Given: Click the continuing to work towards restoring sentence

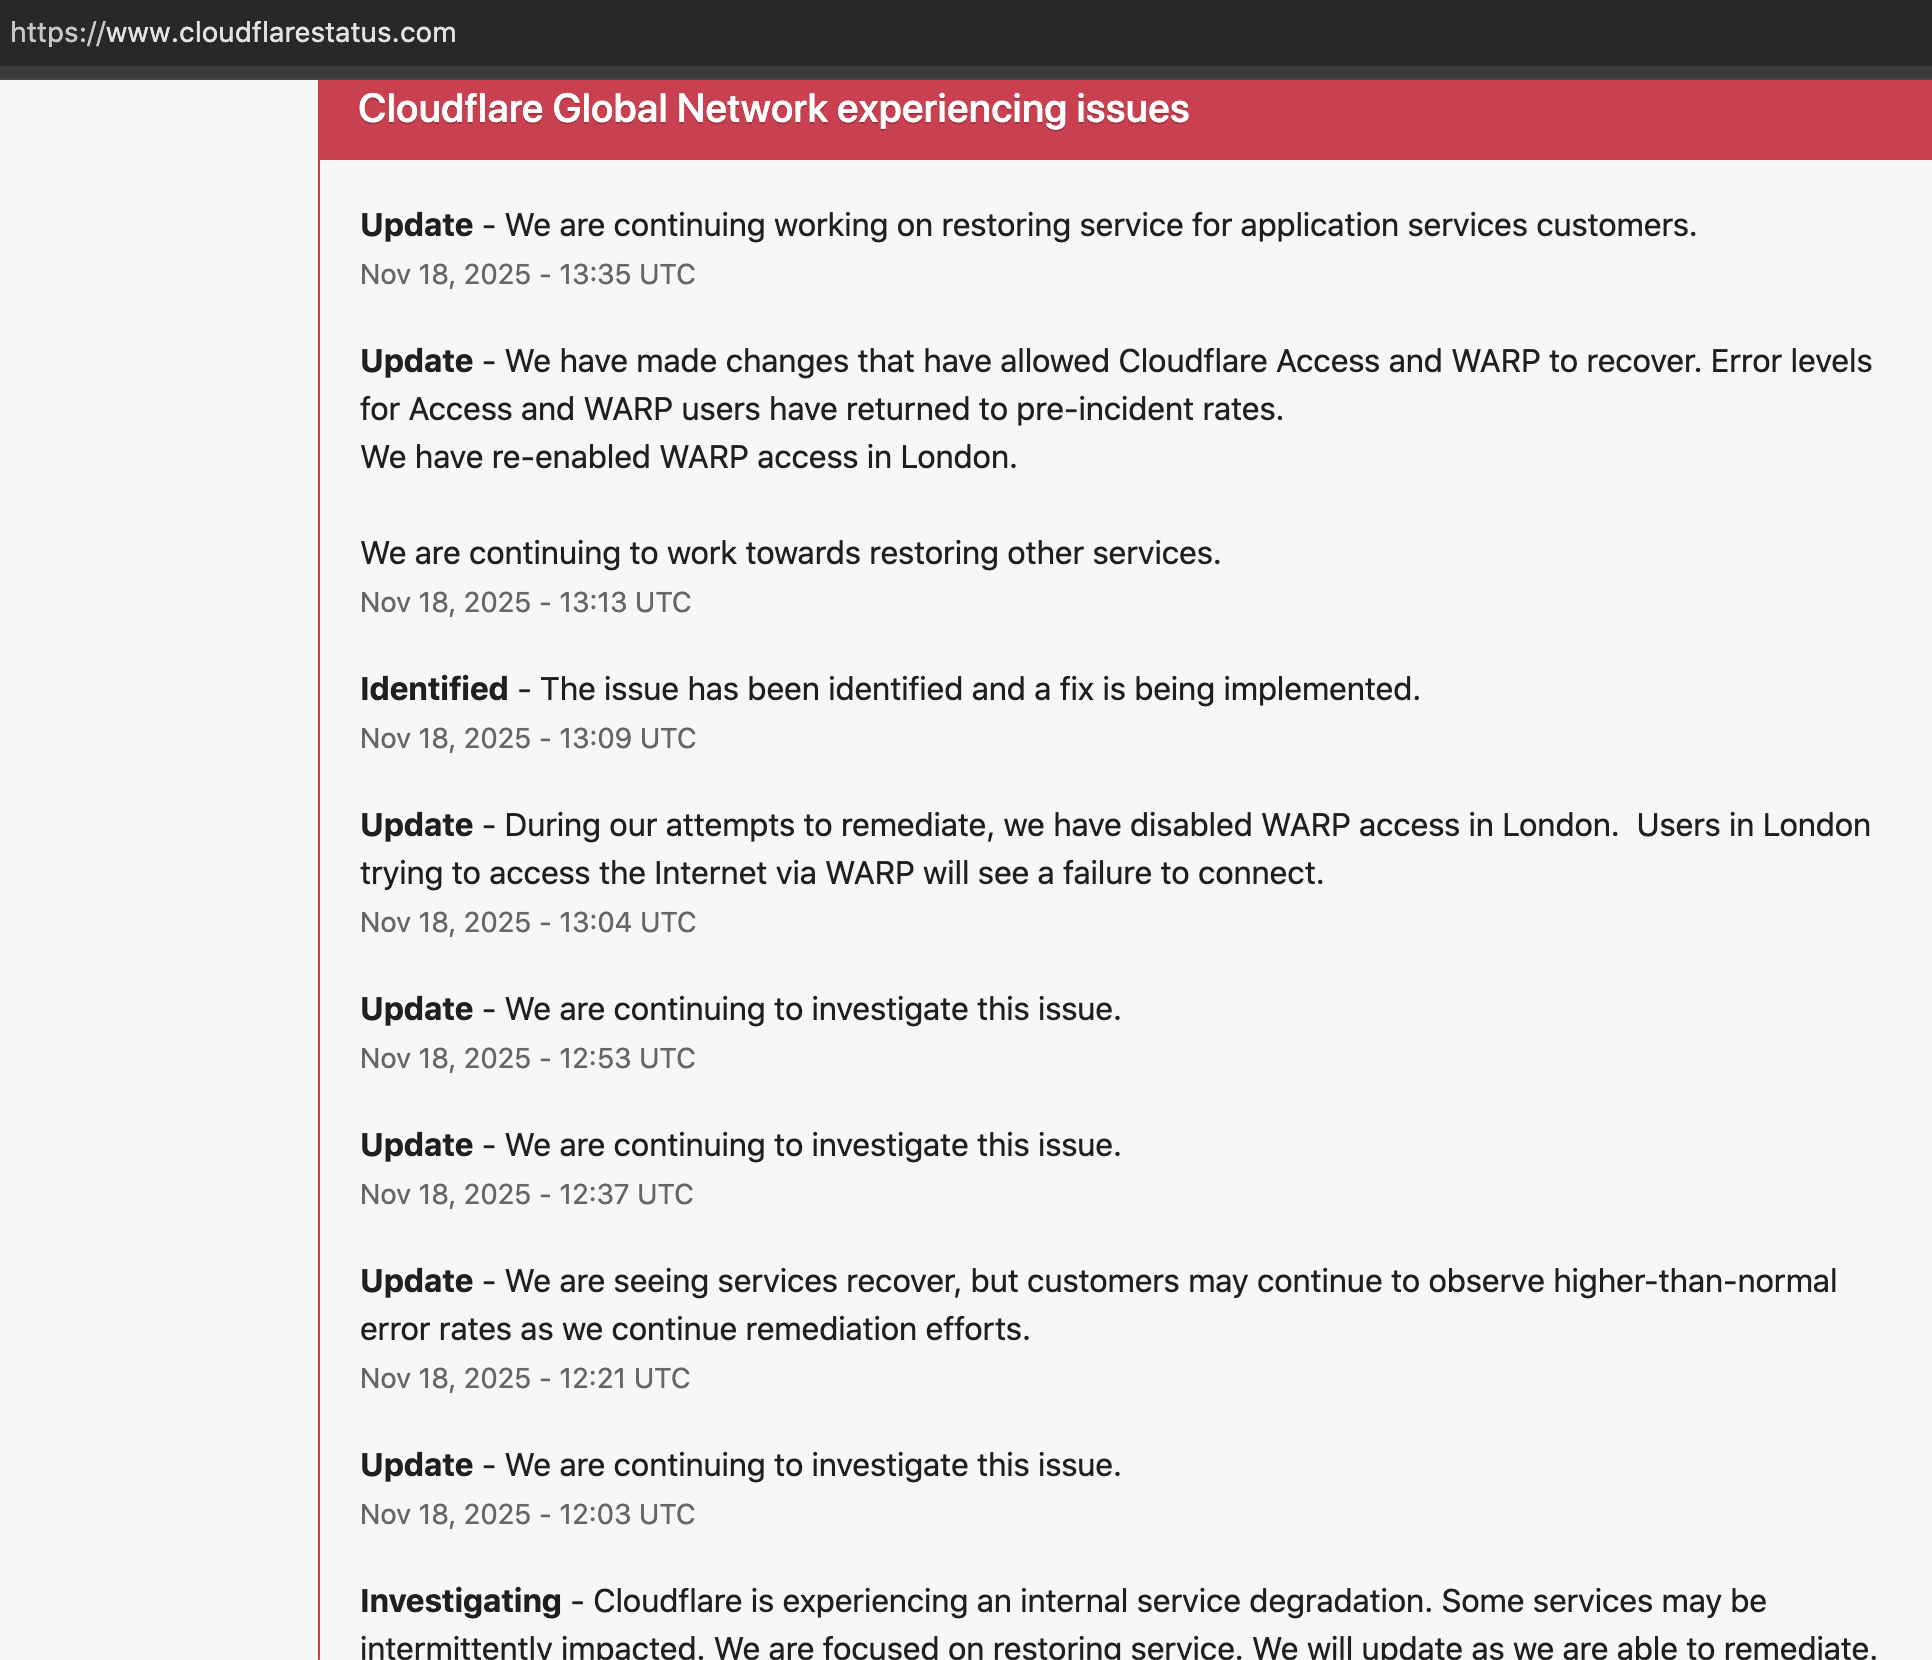Looking at the screenshot, I should click(x=790, y=553).
